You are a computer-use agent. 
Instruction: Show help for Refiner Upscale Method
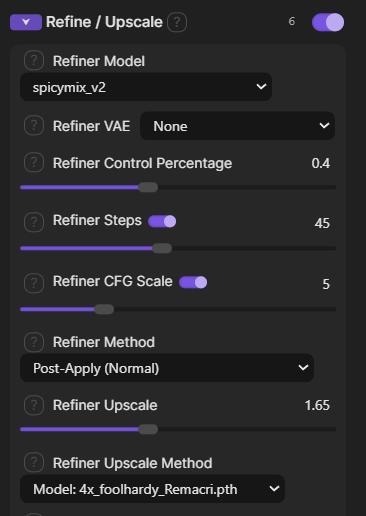pyautogui.click(x=34, y=463)
